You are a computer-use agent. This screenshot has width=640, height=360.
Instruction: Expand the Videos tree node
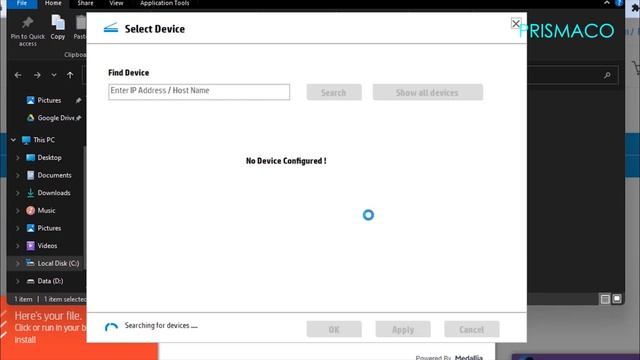18,246
